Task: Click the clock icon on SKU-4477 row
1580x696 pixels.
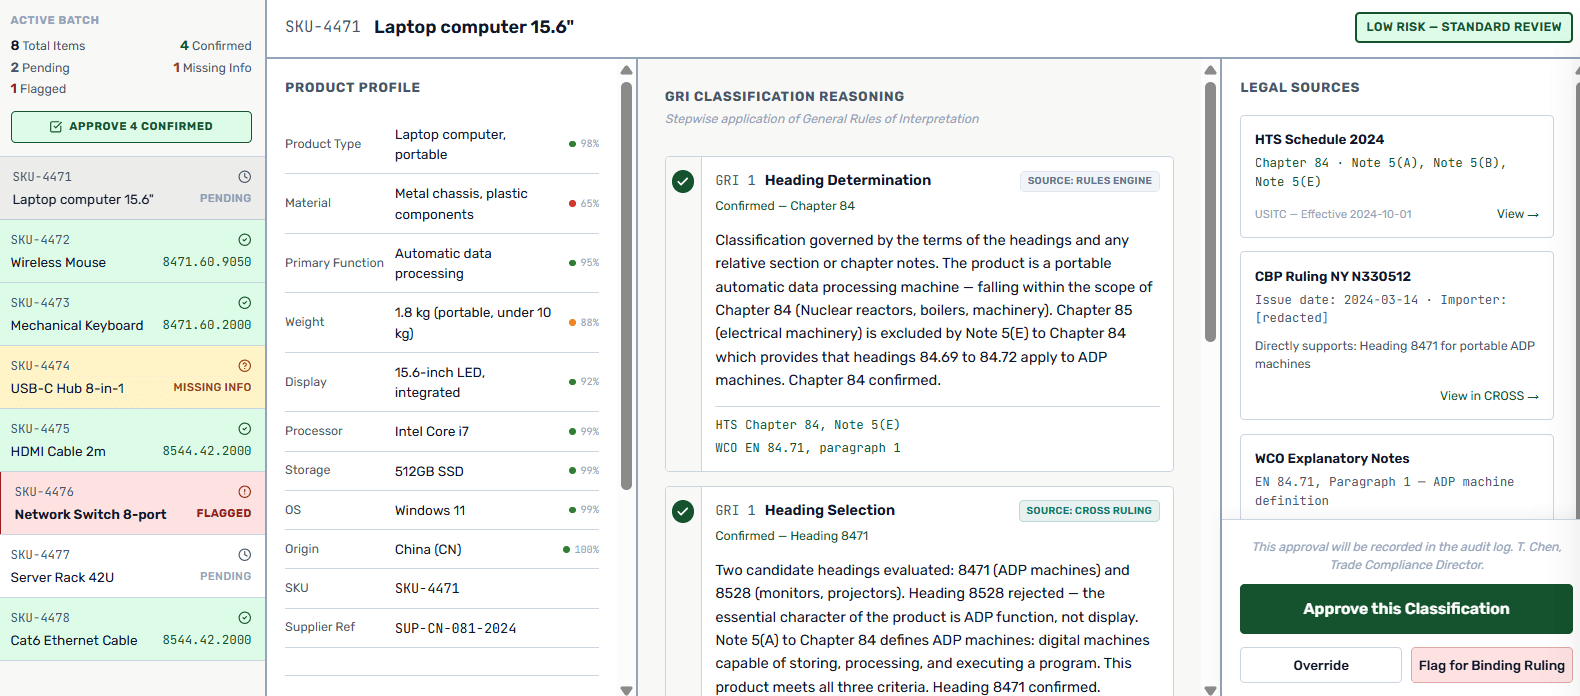Action: point(245,555)
